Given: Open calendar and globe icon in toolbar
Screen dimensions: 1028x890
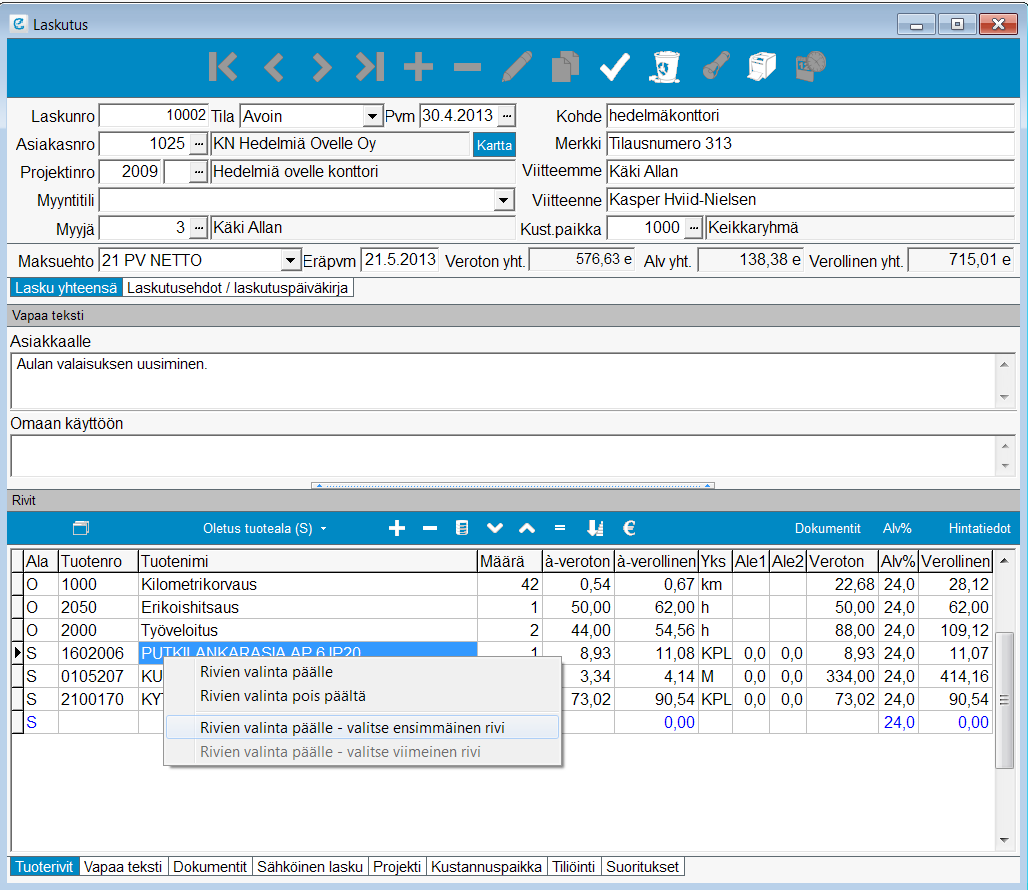Looking at the screenshot, I should click(811, 67).
